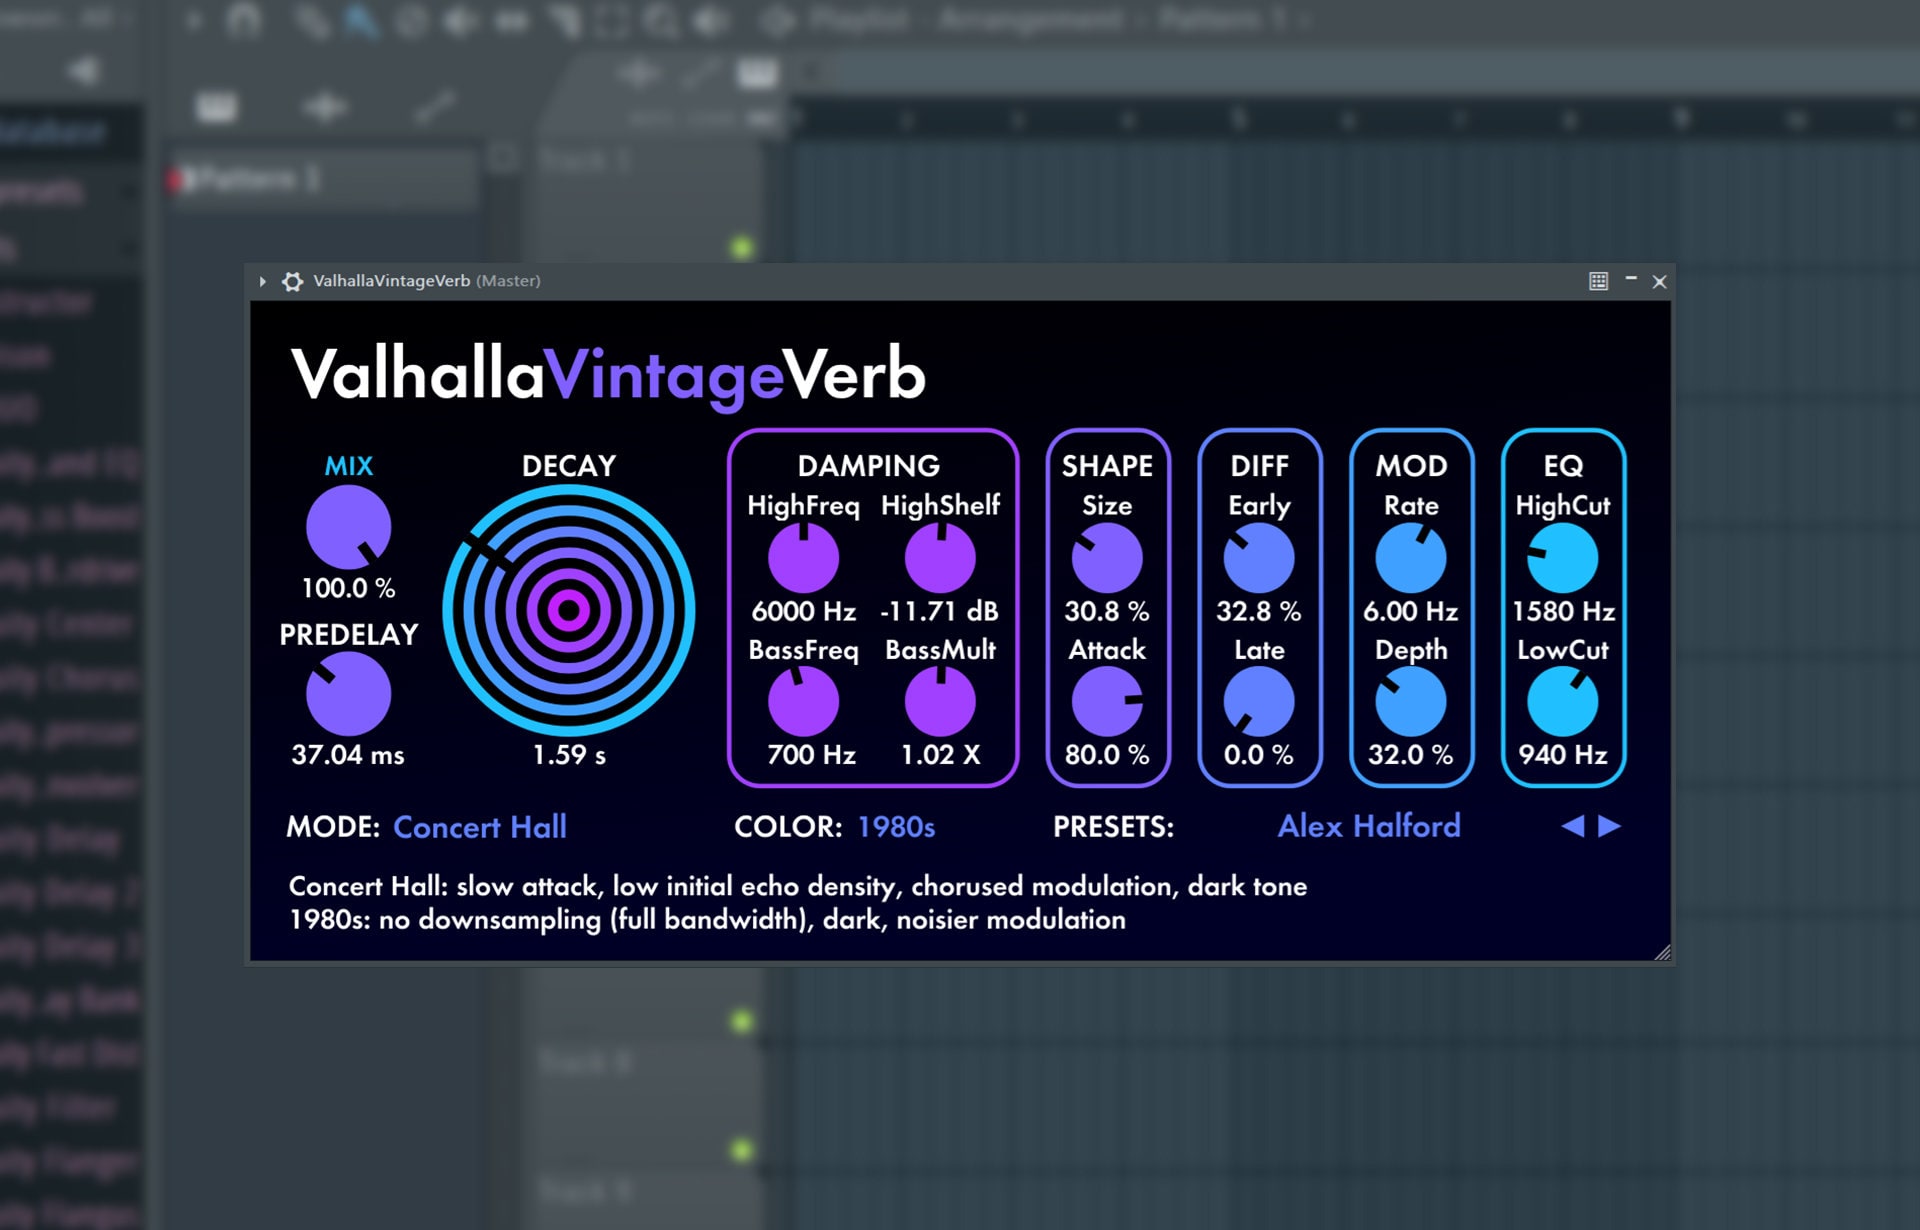Close the ValhallaVintageVerb plugin window
The height and width of the screenshot is (1230, 1920).
coord(1659,282)
